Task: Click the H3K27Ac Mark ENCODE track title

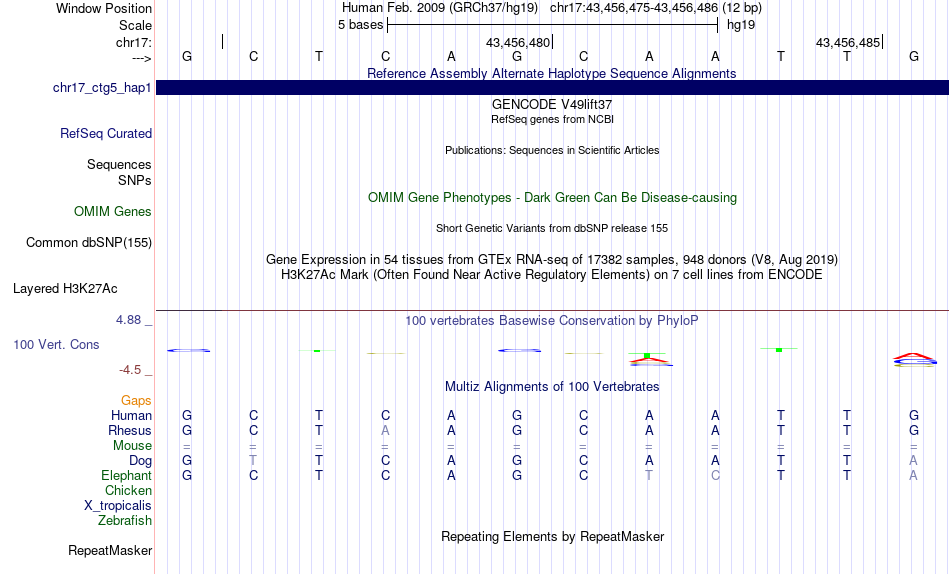Action: [x=552, y=275]
